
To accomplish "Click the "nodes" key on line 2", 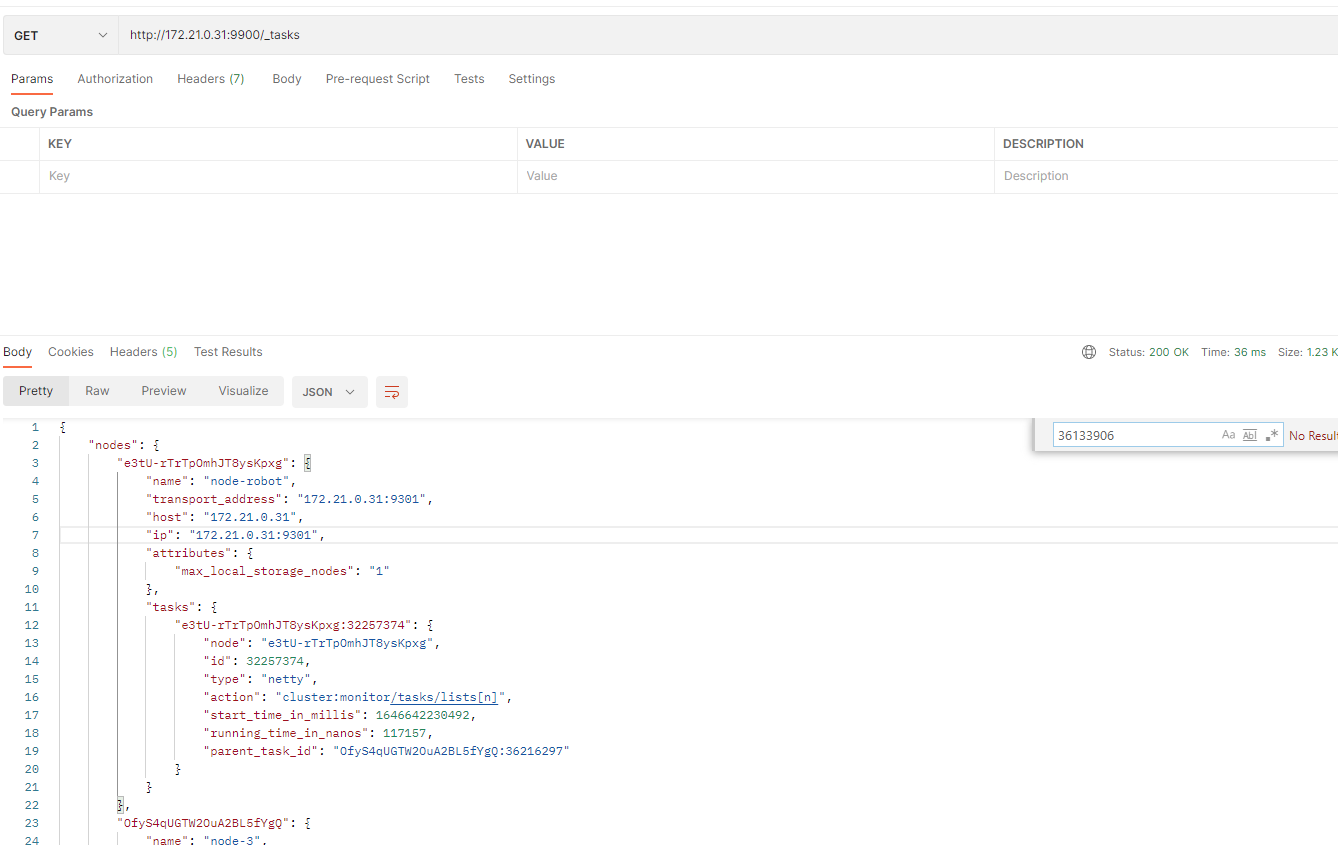I will (x=112, y=445).
